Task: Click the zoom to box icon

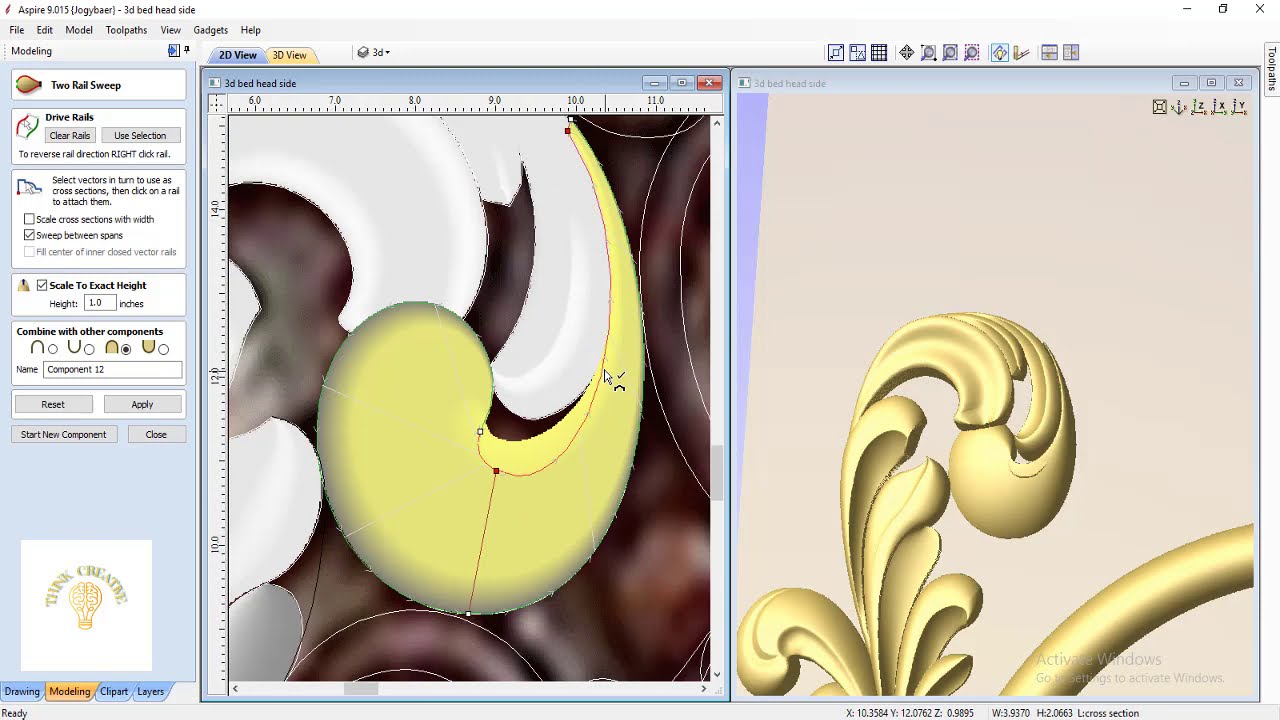Action: (928, 53)
